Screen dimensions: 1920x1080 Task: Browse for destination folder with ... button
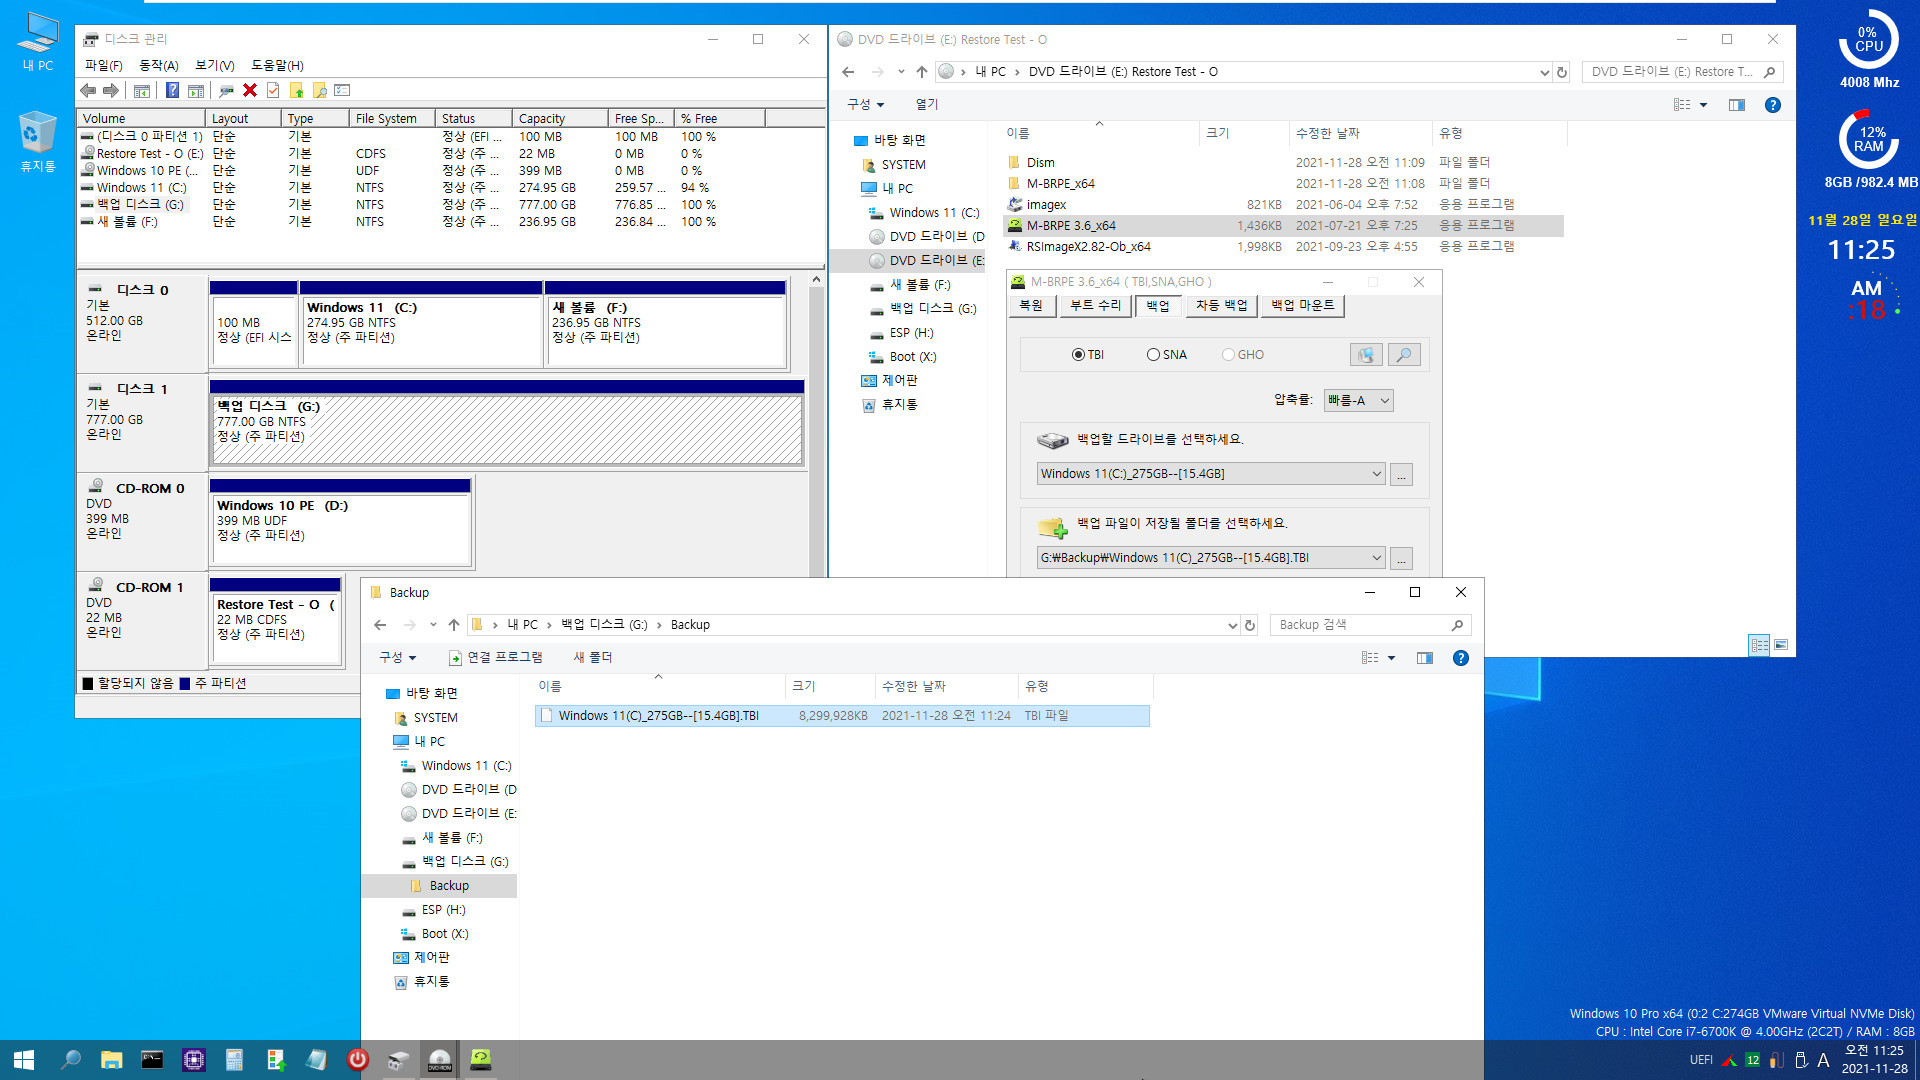click(1401, 559)
